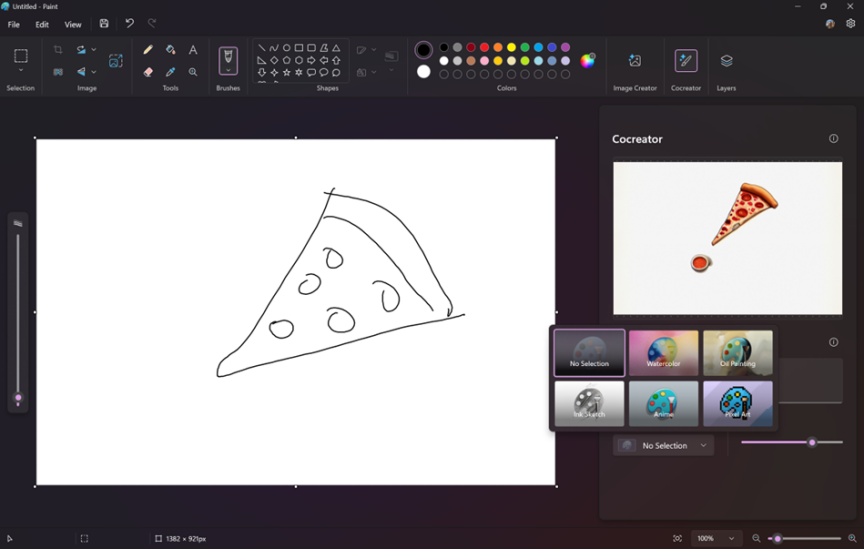Select the Watercolor style option
864x549 pixels.
(x=663, y=353)
